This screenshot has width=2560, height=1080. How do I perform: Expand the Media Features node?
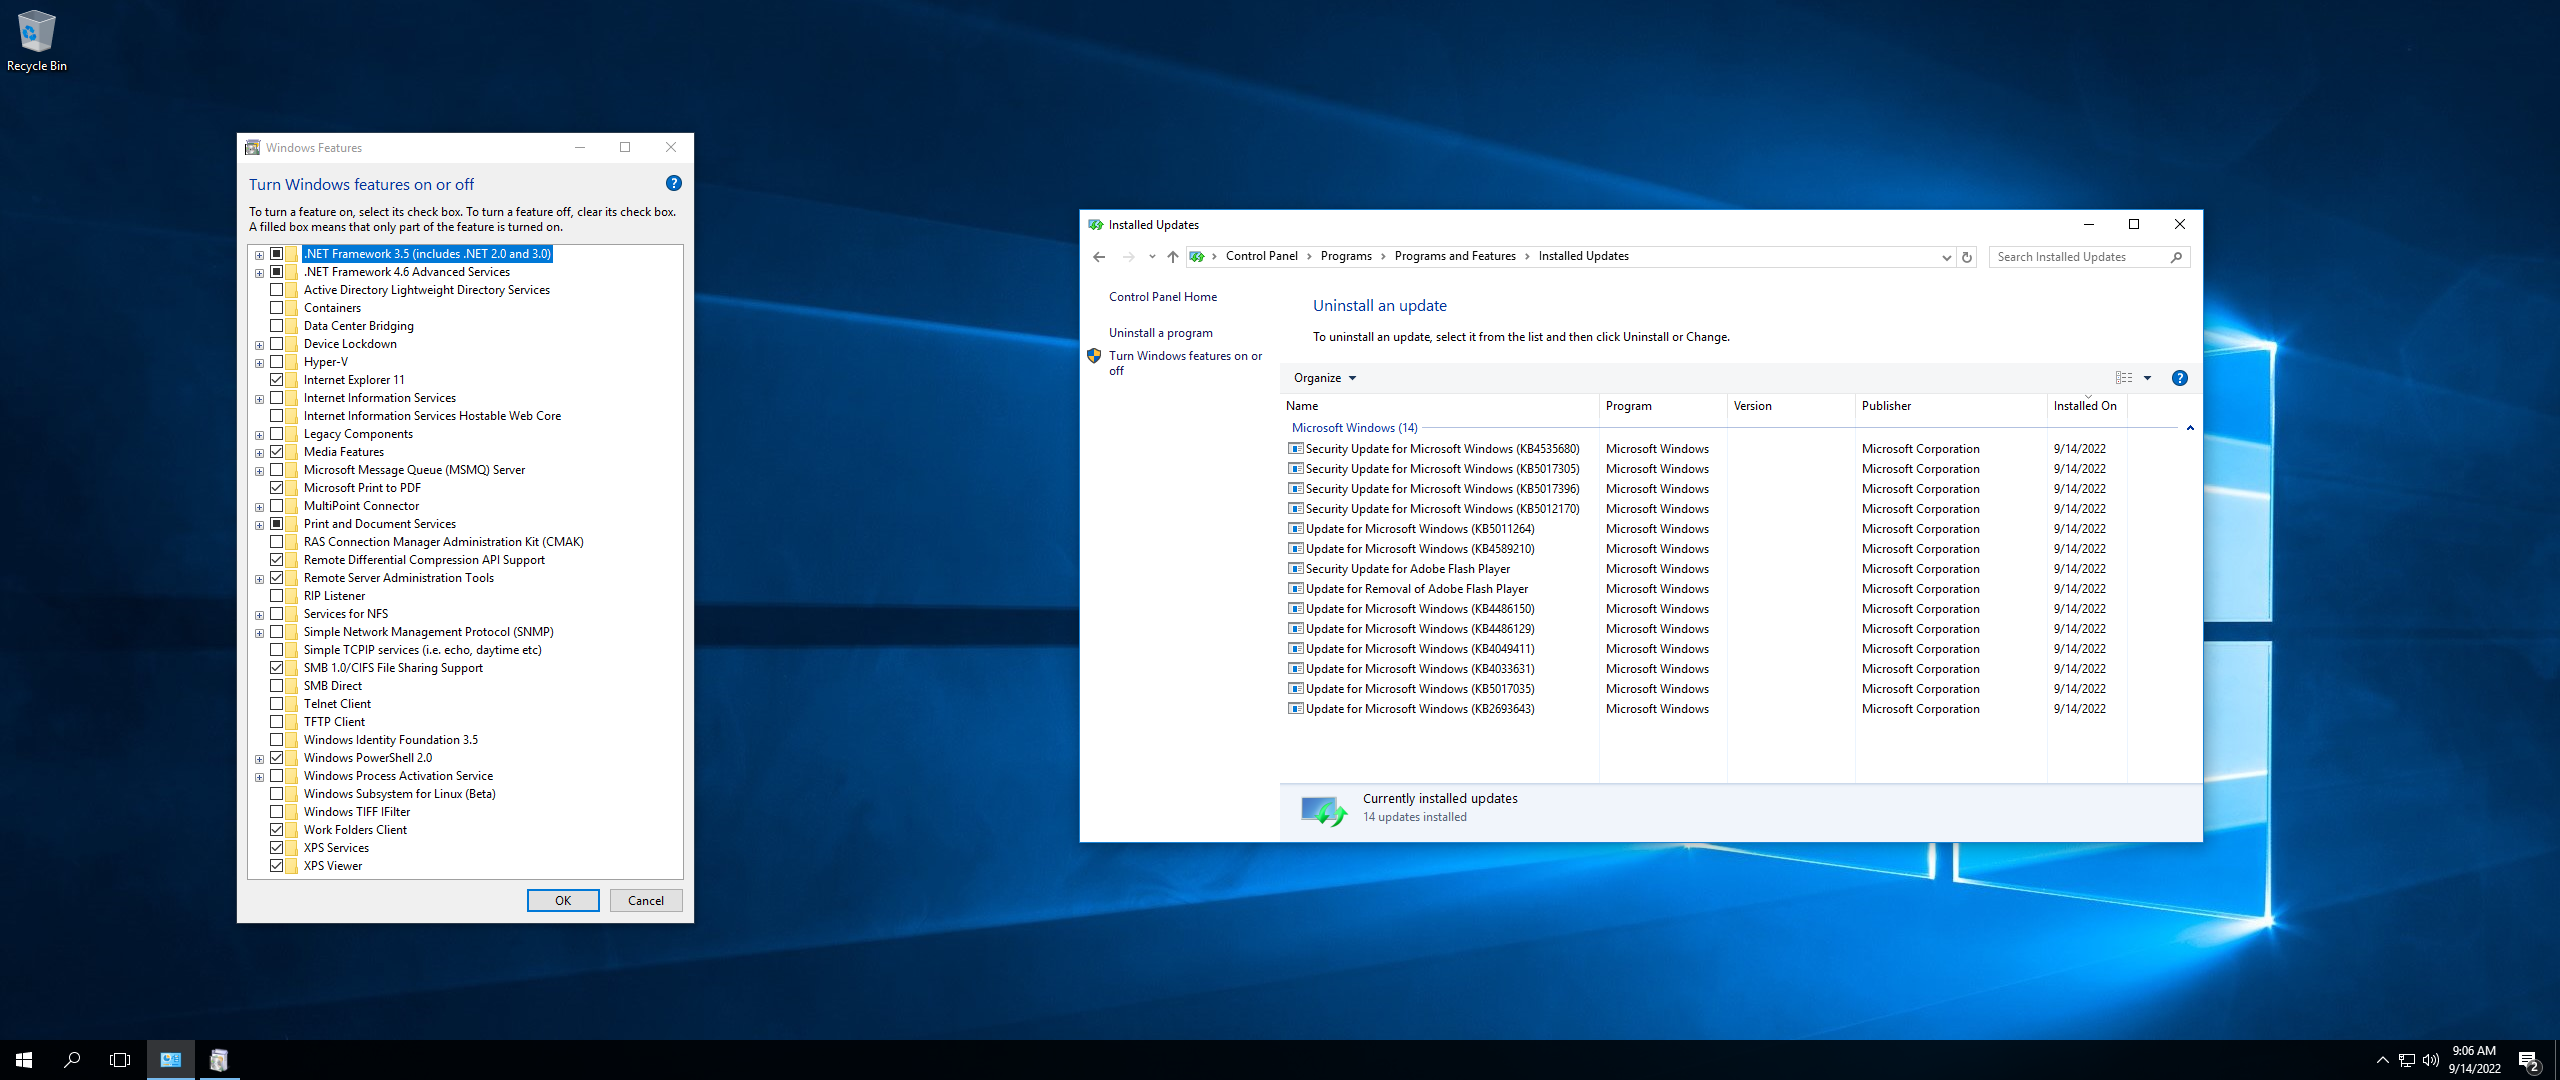[x=259, y=453]
